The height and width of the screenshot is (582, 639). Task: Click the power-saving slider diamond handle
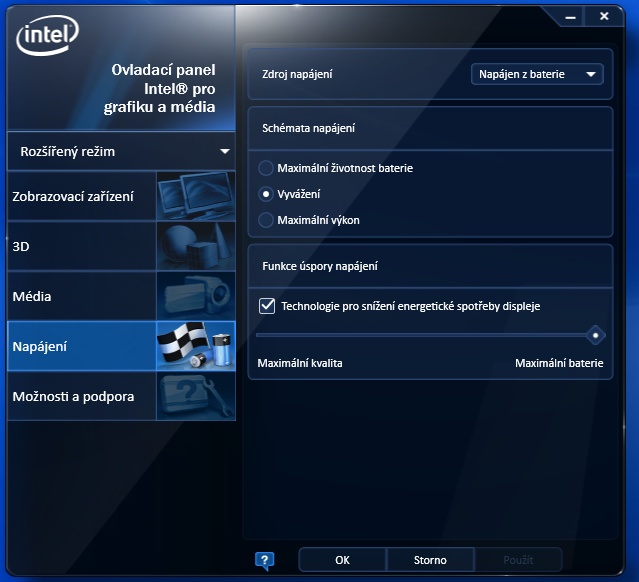point(595,335)
